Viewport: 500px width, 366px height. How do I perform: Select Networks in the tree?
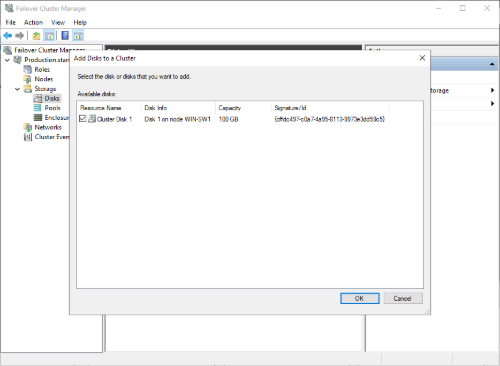(48, 127)
